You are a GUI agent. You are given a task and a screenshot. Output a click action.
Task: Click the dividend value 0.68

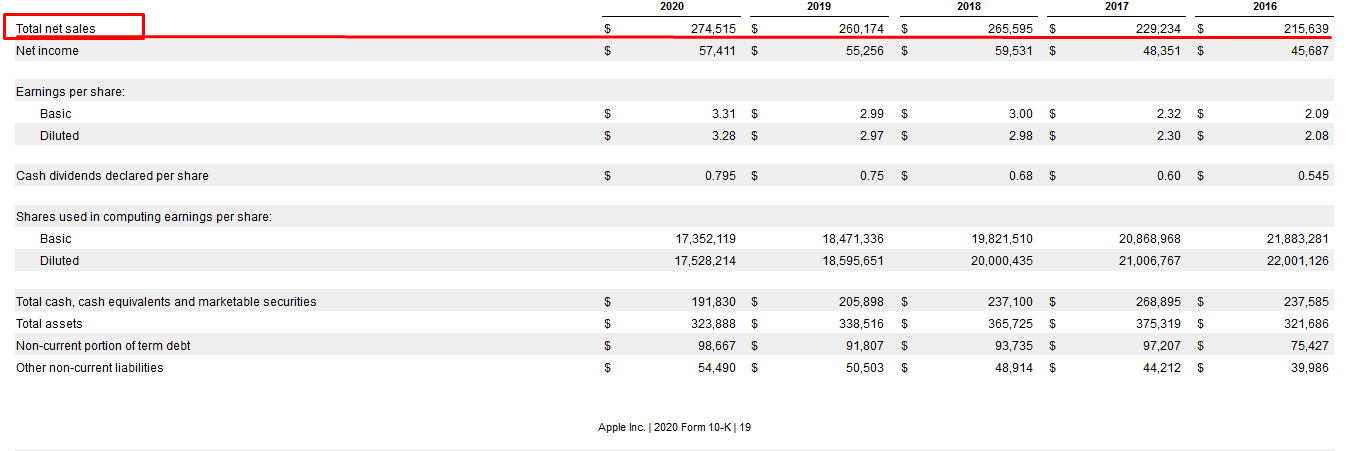coord(1021,176)
